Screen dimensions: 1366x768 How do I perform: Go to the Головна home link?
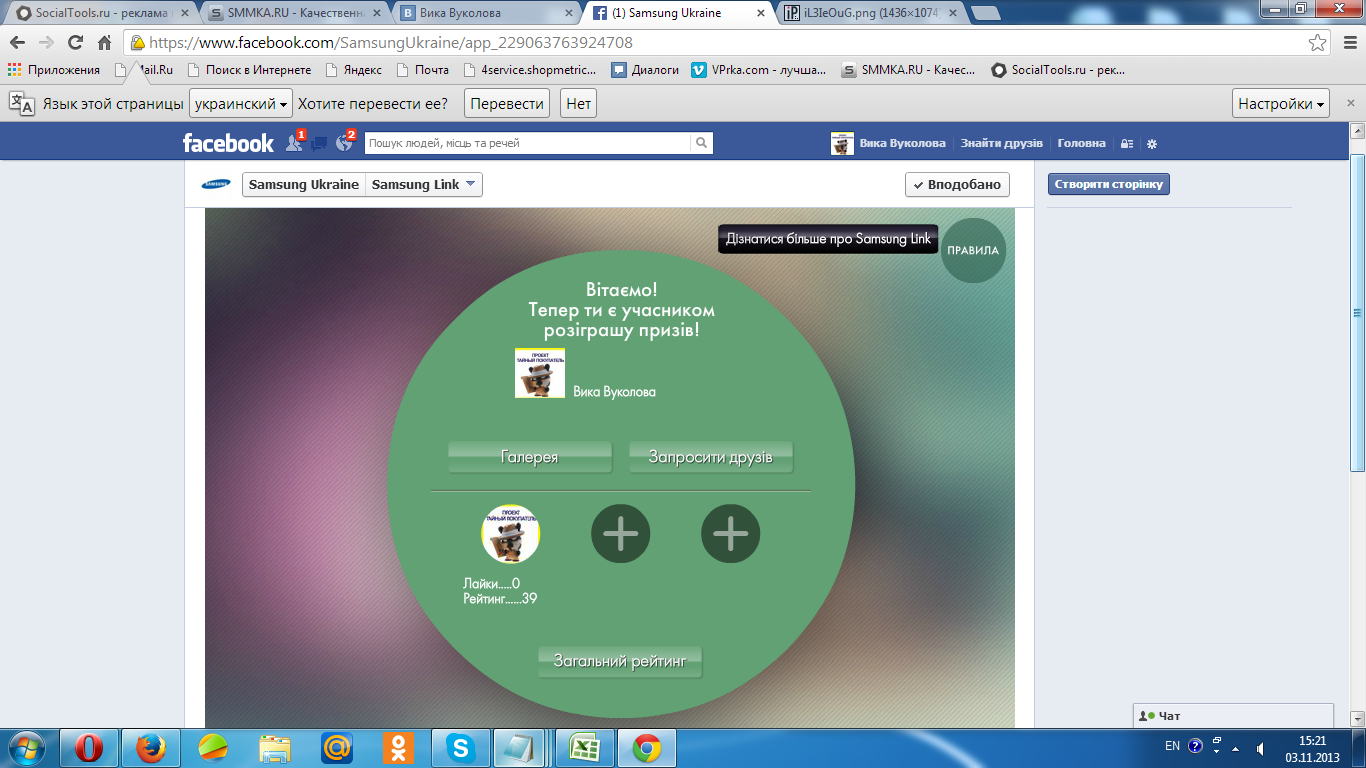tap(1082, 143)
